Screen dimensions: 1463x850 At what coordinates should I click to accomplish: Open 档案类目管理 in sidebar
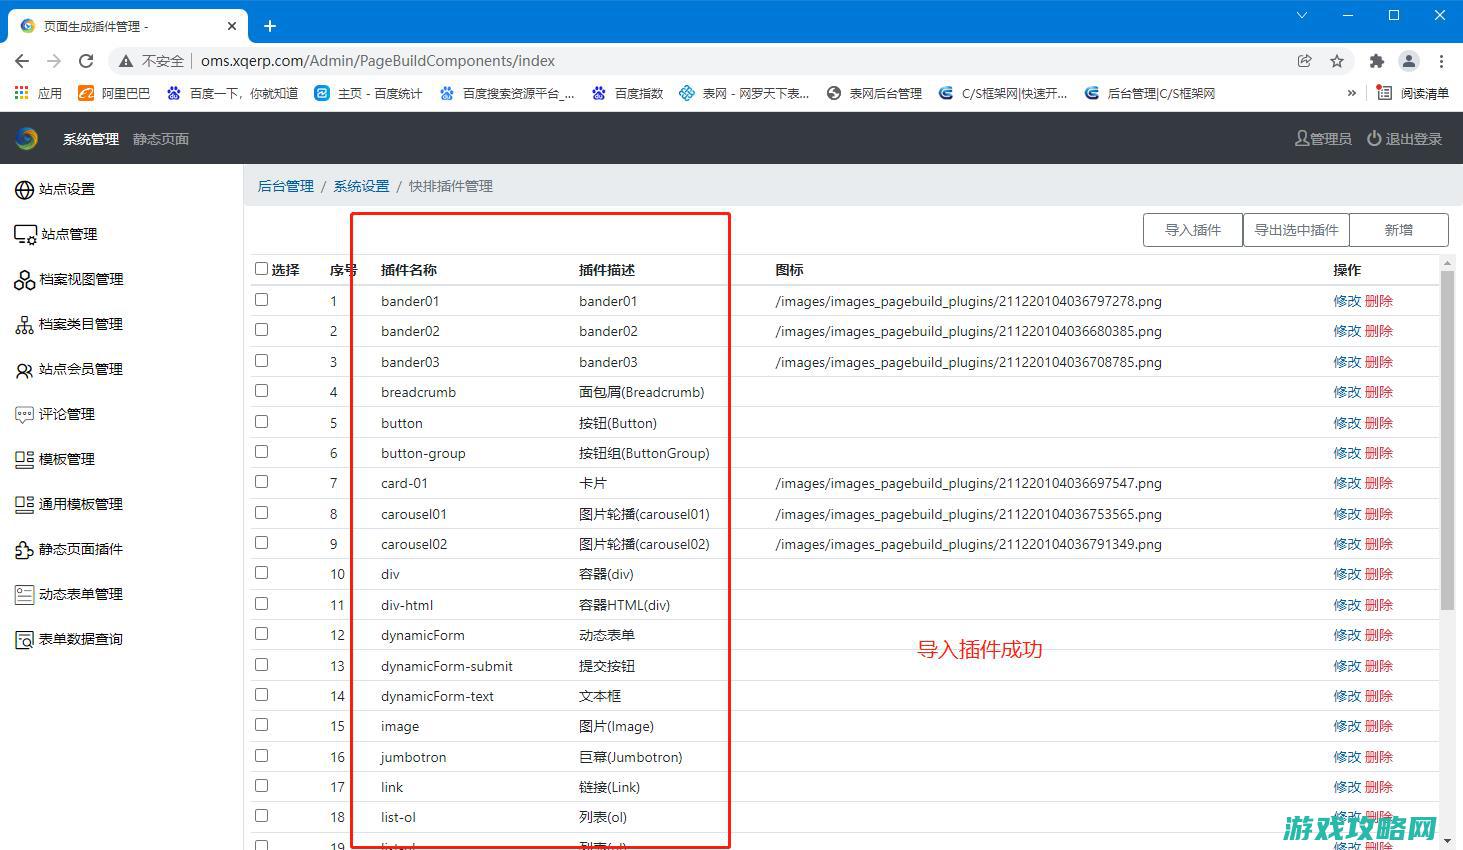click(x=69, y=324)
